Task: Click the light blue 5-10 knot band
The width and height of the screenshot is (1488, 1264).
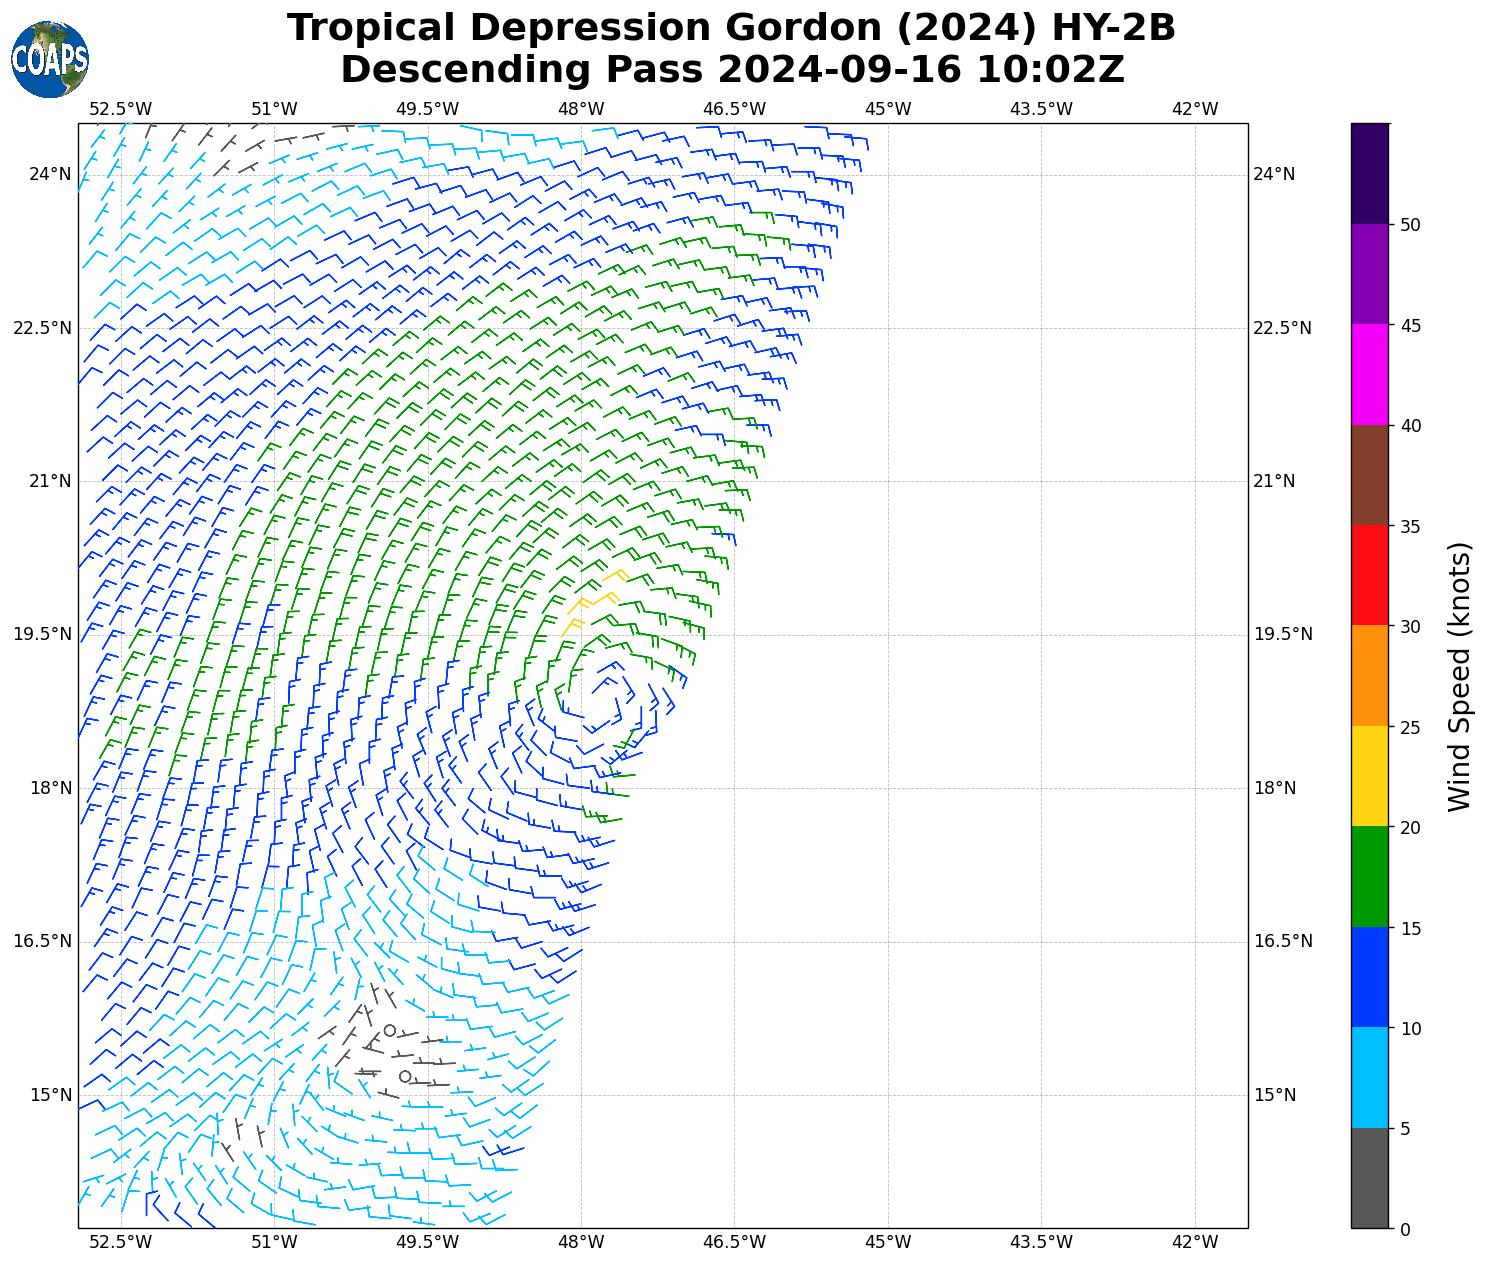Action: [1369, 1077]
